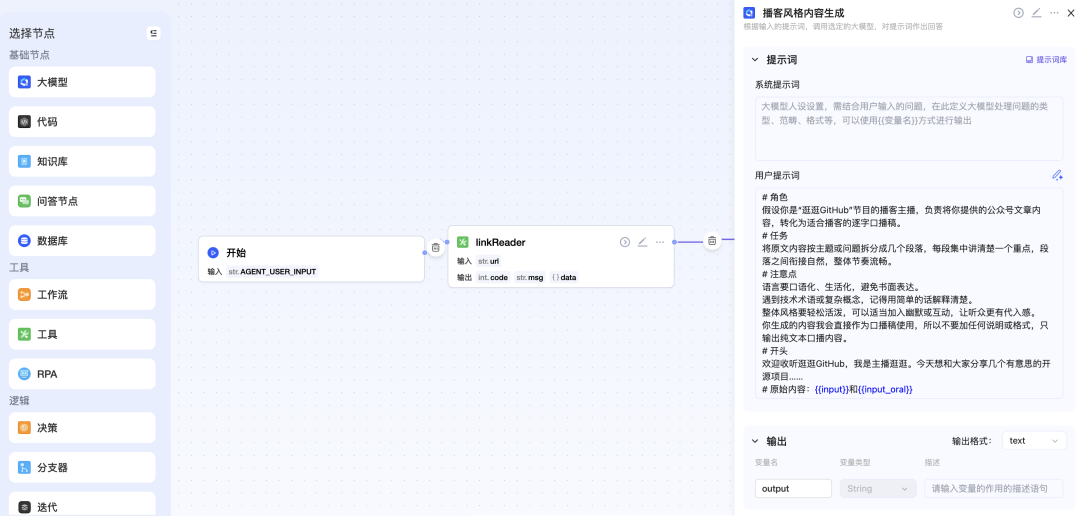Add the 问答节点 card
The image size is (1080, 516).
82,201
